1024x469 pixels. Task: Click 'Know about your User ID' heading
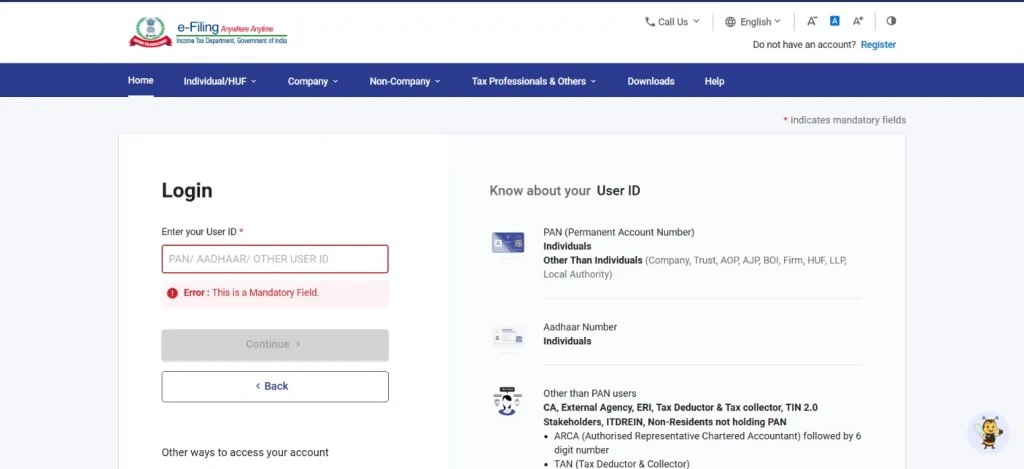565,191
